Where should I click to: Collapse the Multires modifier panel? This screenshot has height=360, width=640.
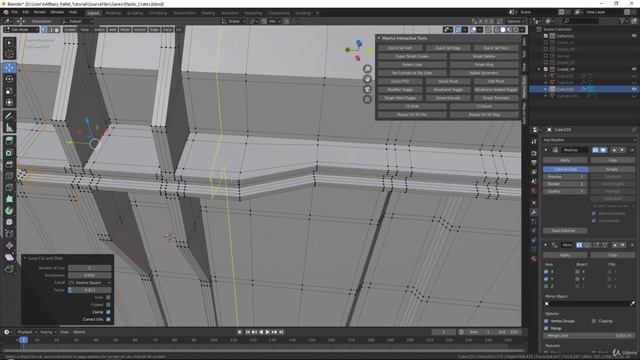tap(546, 150)
